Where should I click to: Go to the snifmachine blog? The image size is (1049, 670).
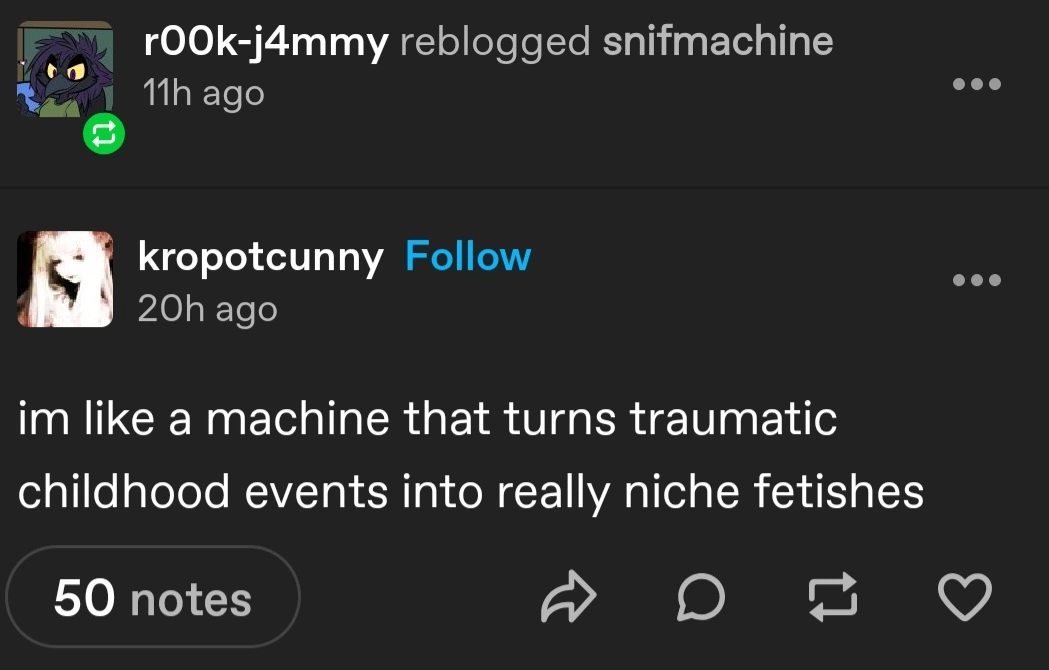click(718, 42)
